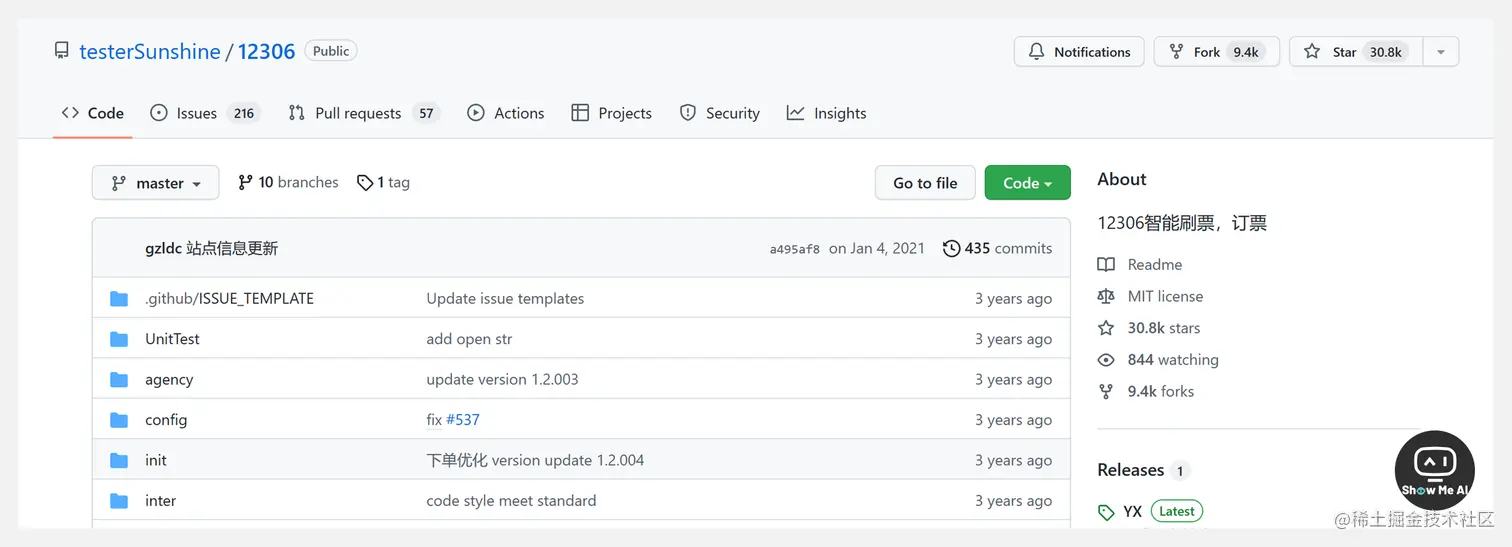Expand the Star dropdown arrow

pyautogui.click(x=1440, y=52)
